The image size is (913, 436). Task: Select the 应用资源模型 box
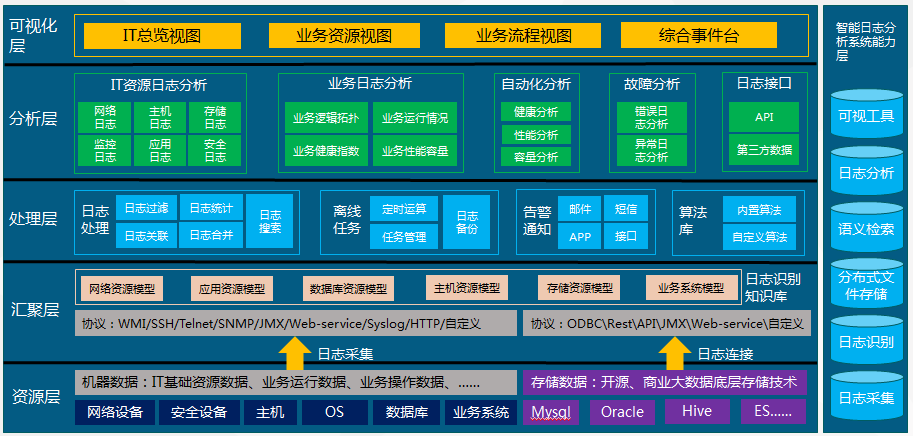[x=232, y=288]
